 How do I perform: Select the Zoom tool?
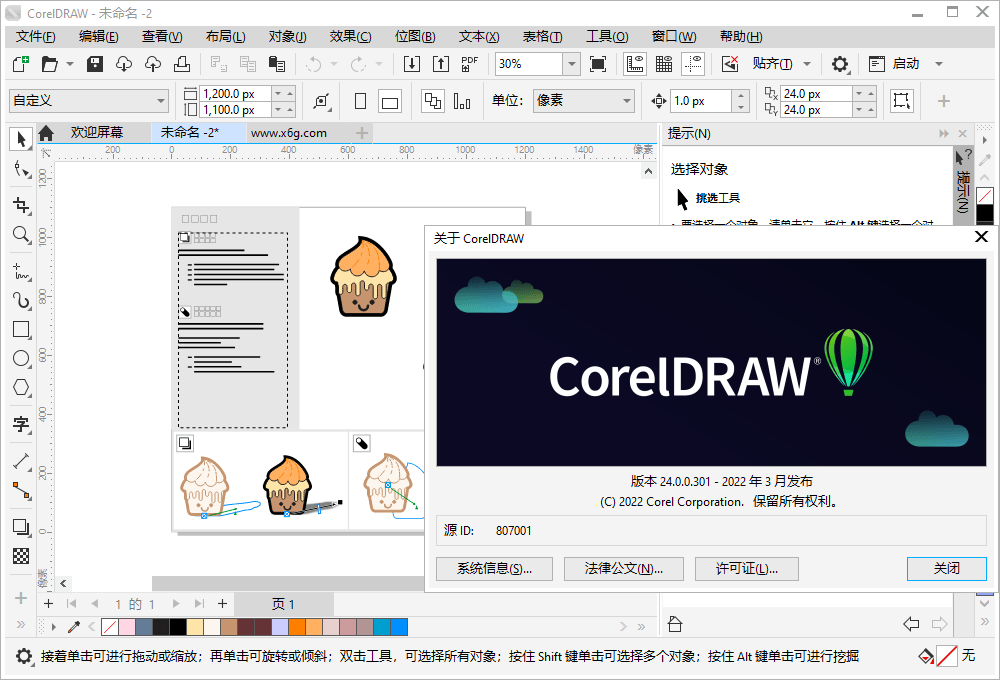(21, 234)
